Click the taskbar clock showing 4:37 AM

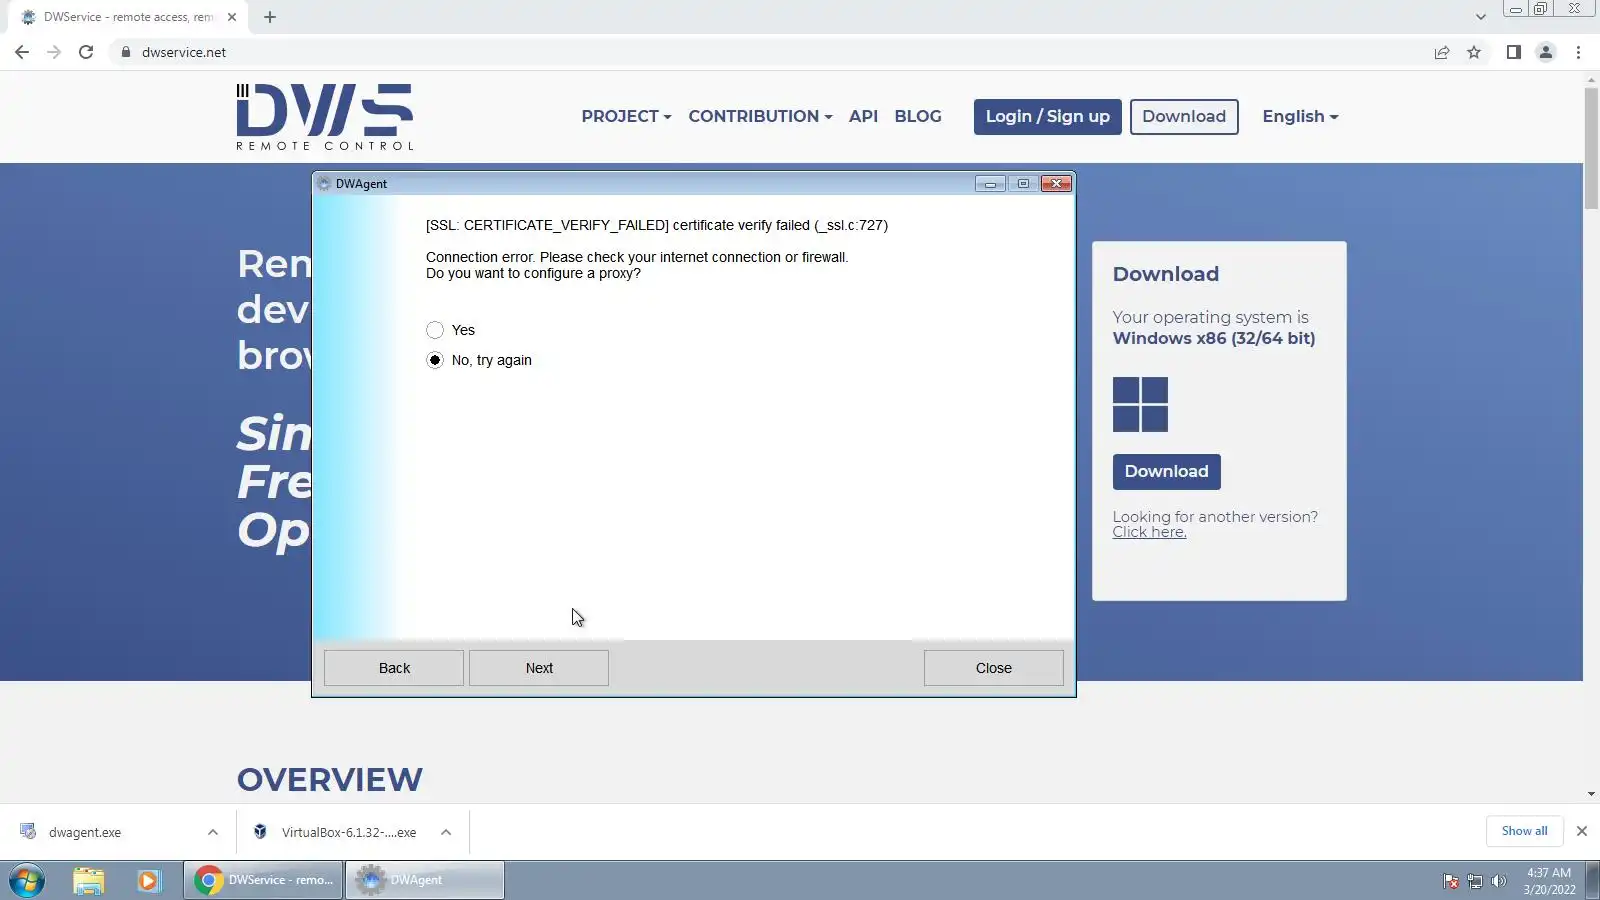(1549, 881)
